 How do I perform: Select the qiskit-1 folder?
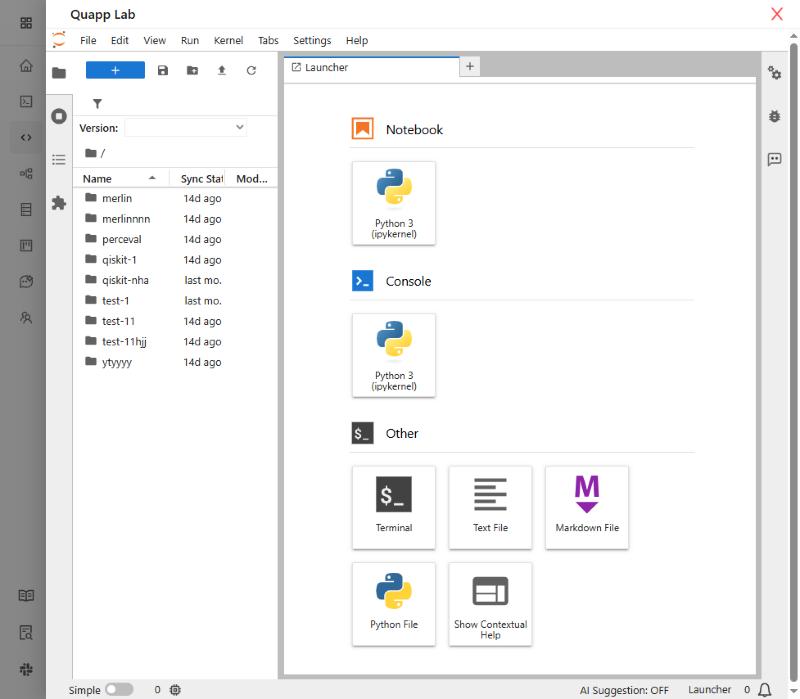click(176, 259)
